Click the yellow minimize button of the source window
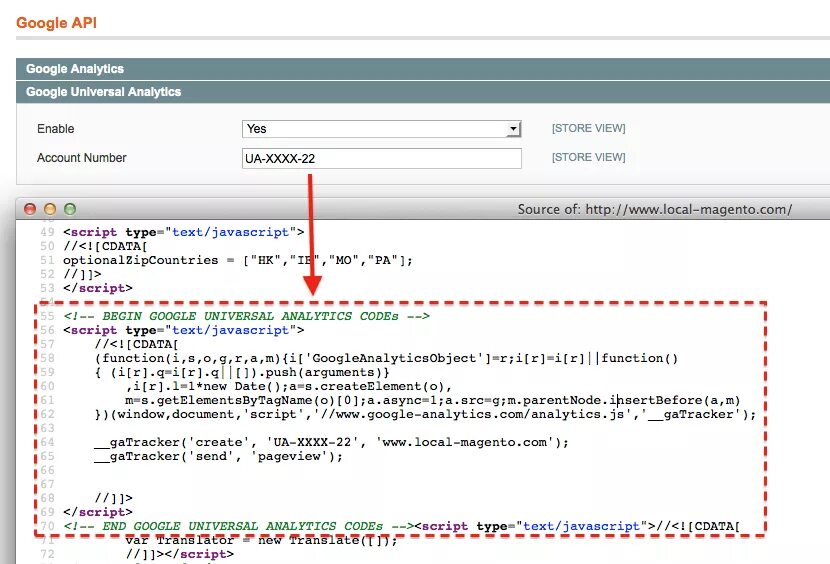The width and height of the screenshot is (830, 564). coord(50,209)
